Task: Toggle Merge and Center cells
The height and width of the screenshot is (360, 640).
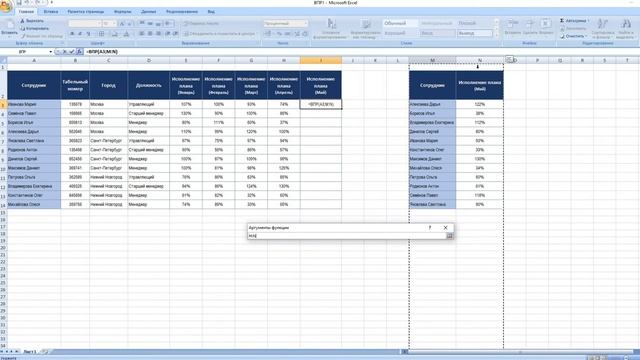Action: [220, 34]
